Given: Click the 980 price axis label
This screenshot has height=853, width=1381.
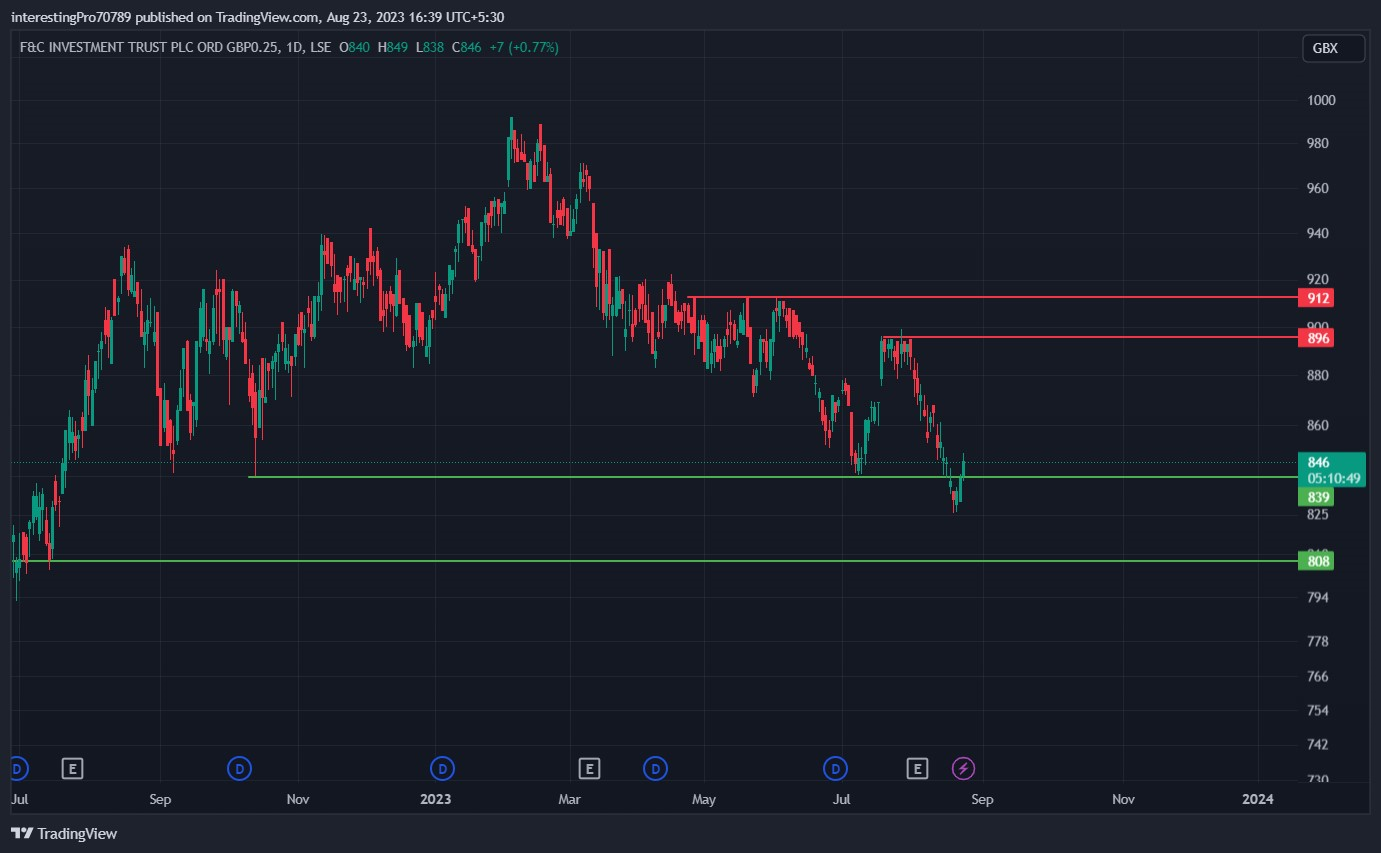Looking at the screenshot, I should point(1318,143).
